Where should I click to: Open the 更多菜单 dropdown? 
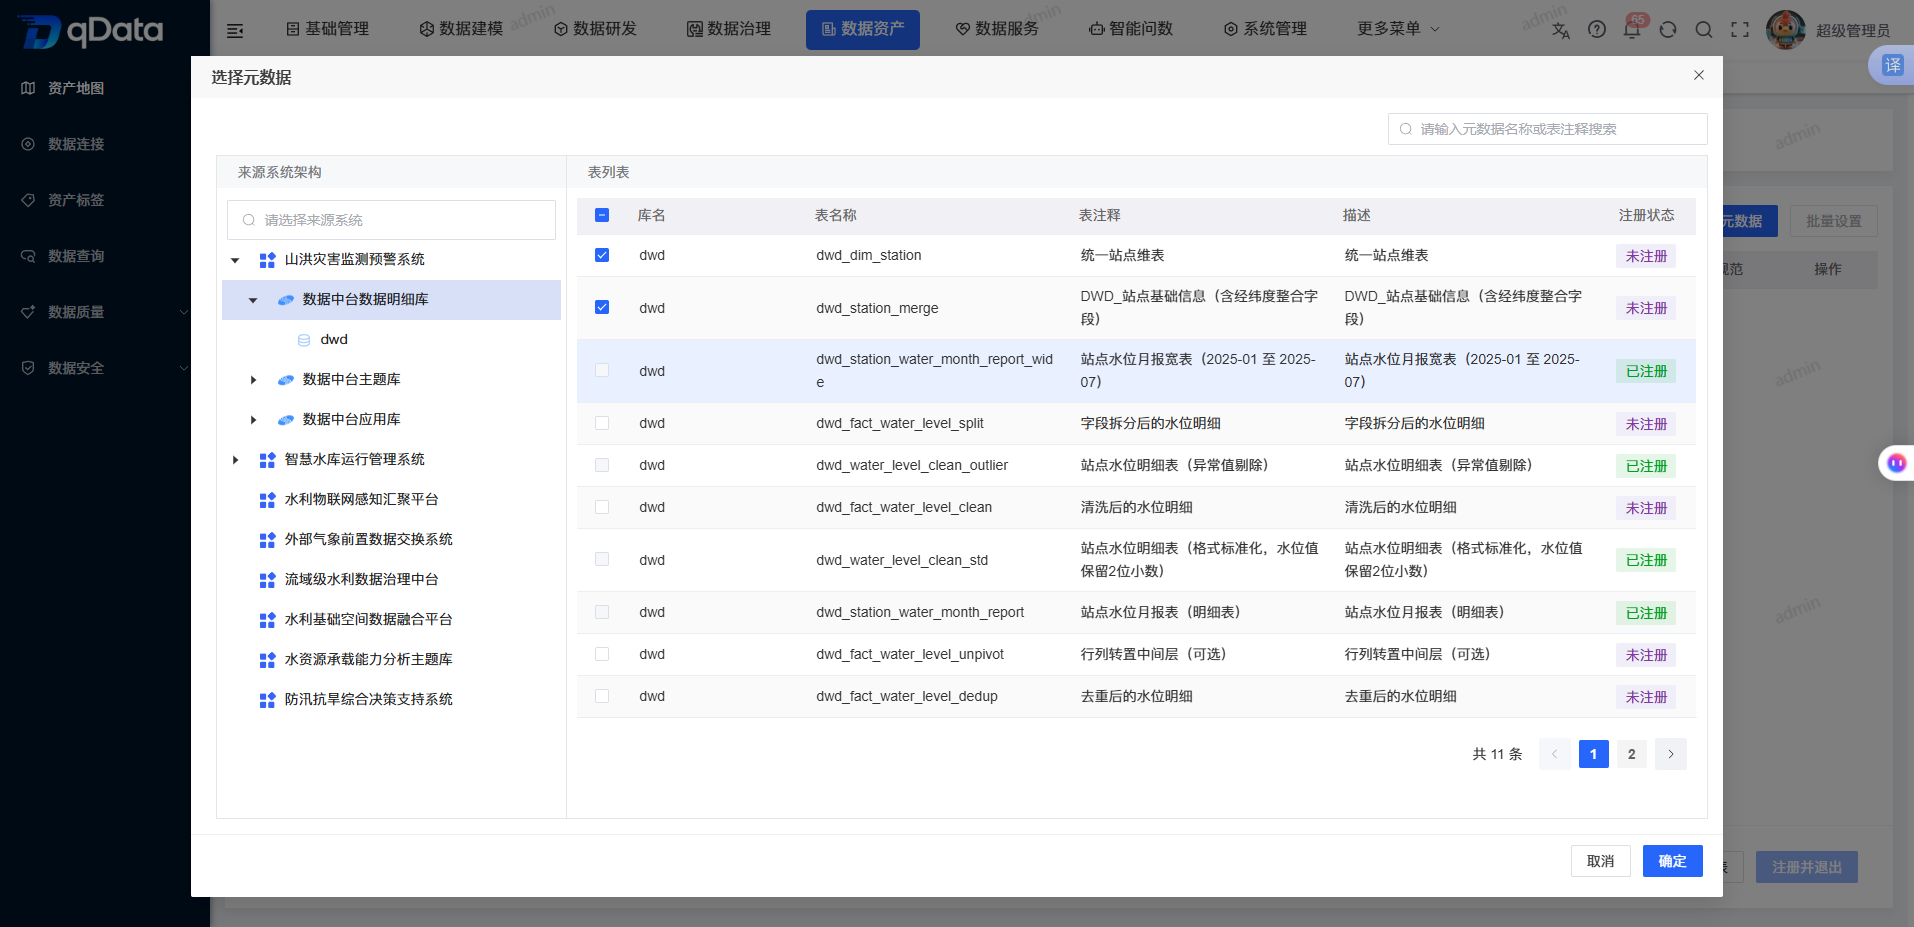point(1398,29)
